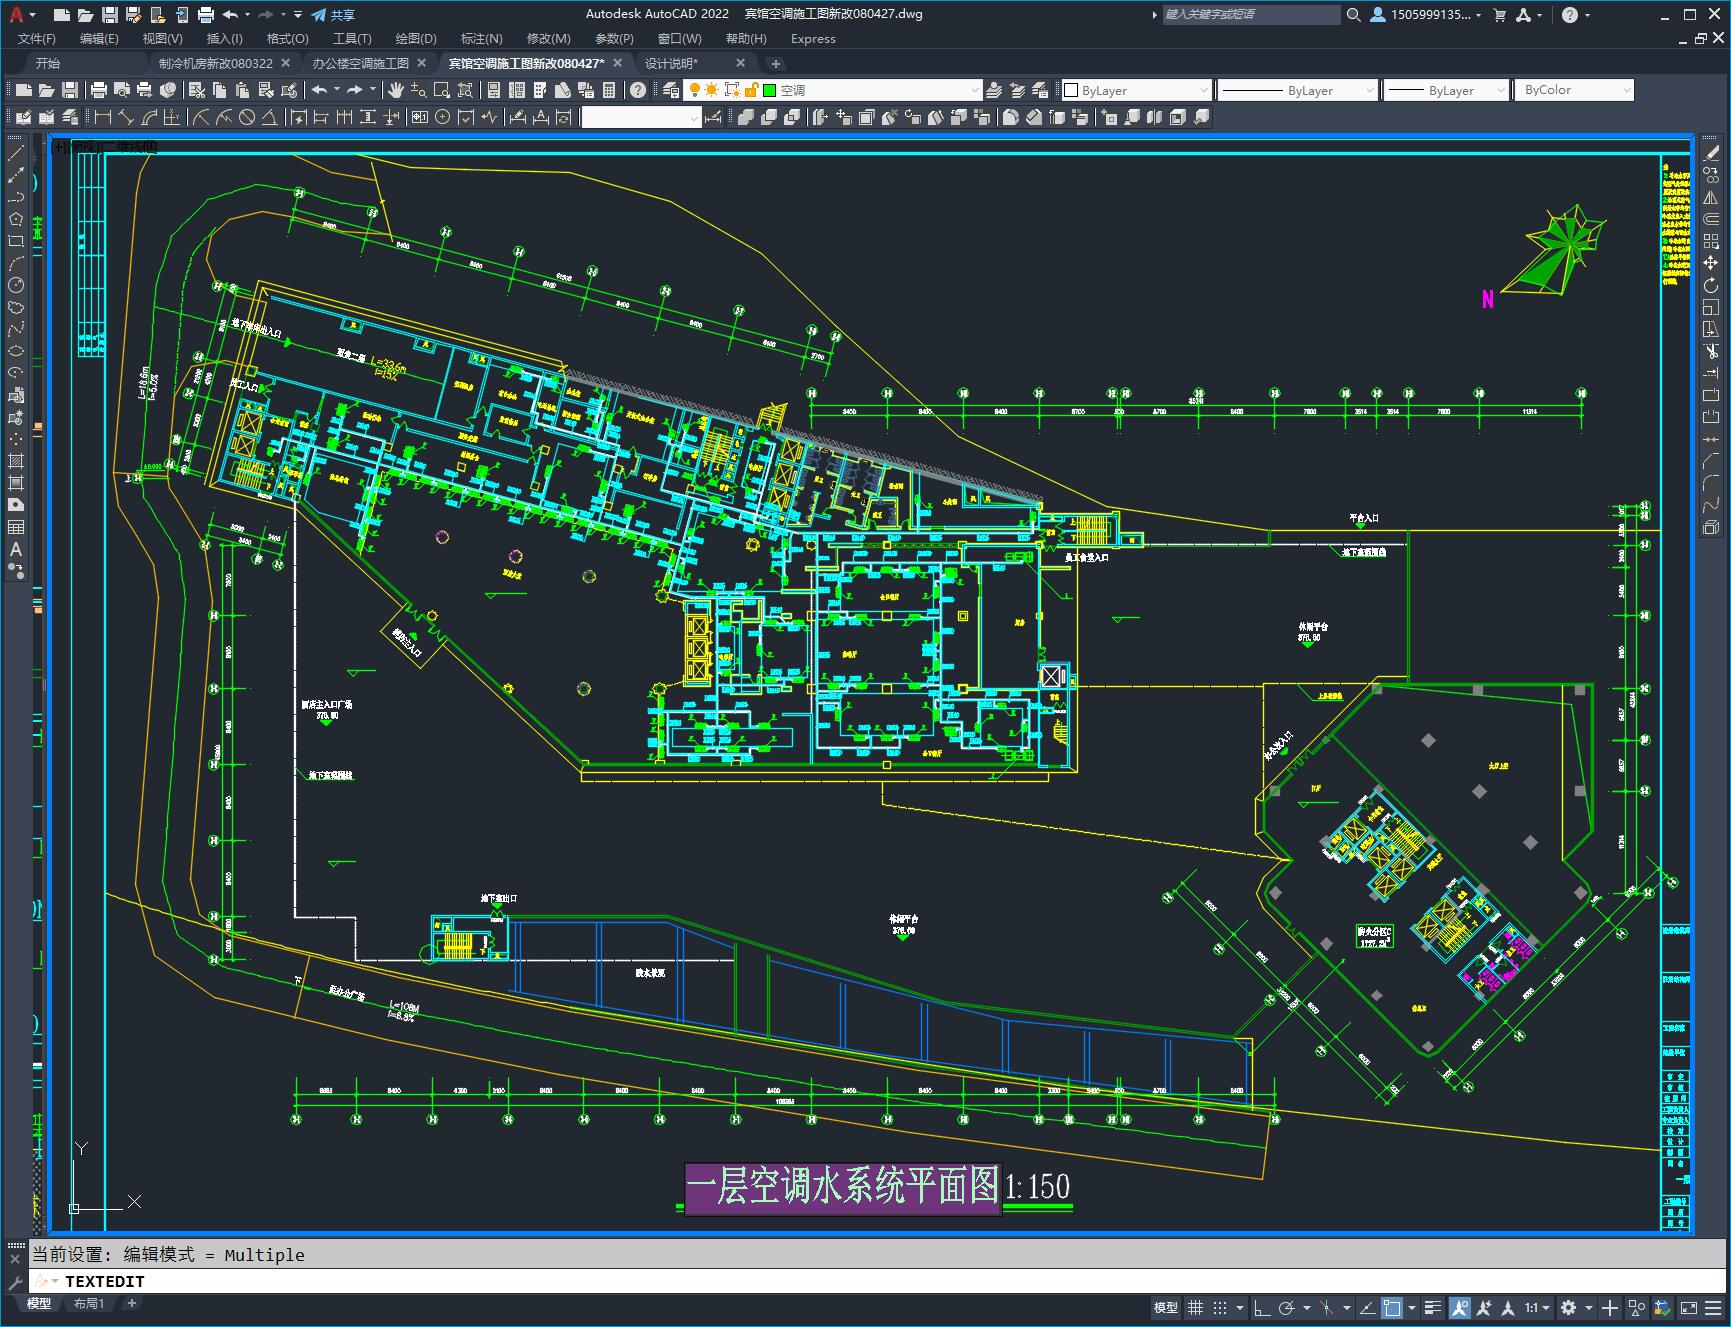
Task: Select the Pan hand tool in the standard toolbar
Action: point(396,90)
